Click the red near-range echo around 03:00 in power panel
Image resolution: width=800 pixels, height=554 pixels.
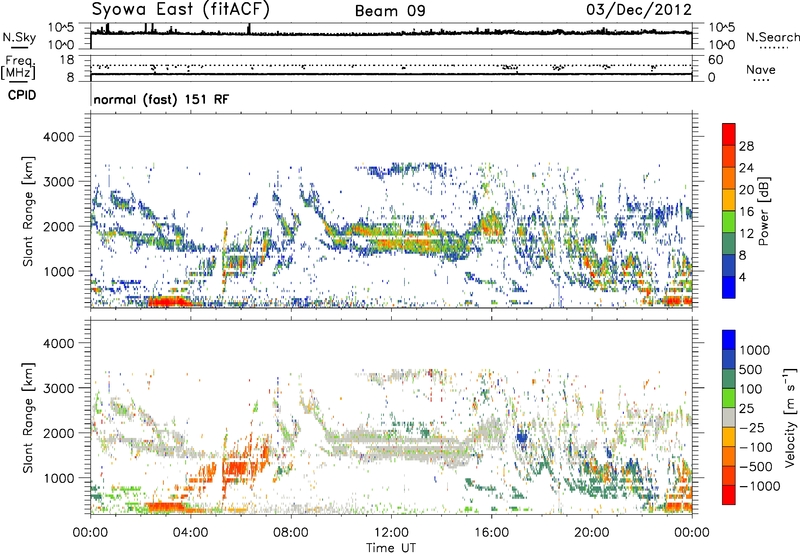(x=168, y=301)
